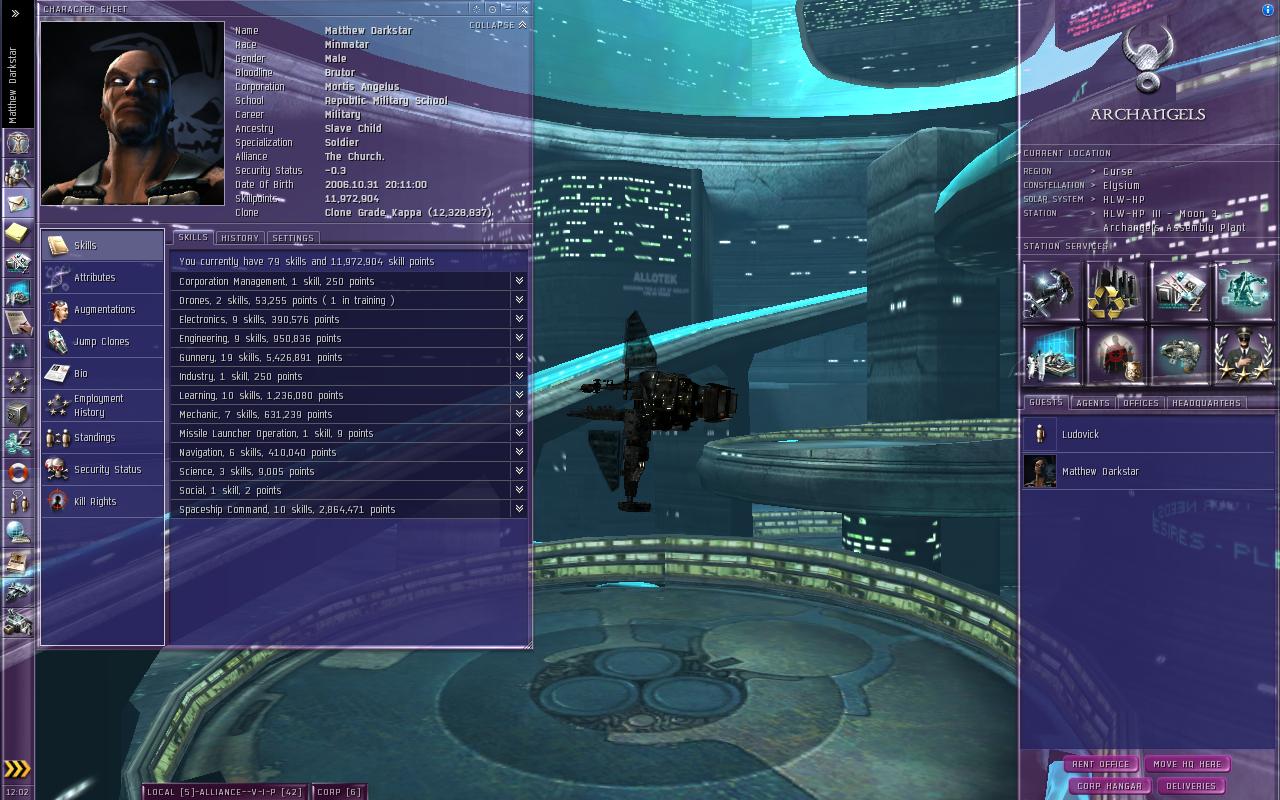Screen dimensions: 1280x800
Task: Click 'The Church.' alliance name
Action: pyautogui.click(x=355, y=157)
